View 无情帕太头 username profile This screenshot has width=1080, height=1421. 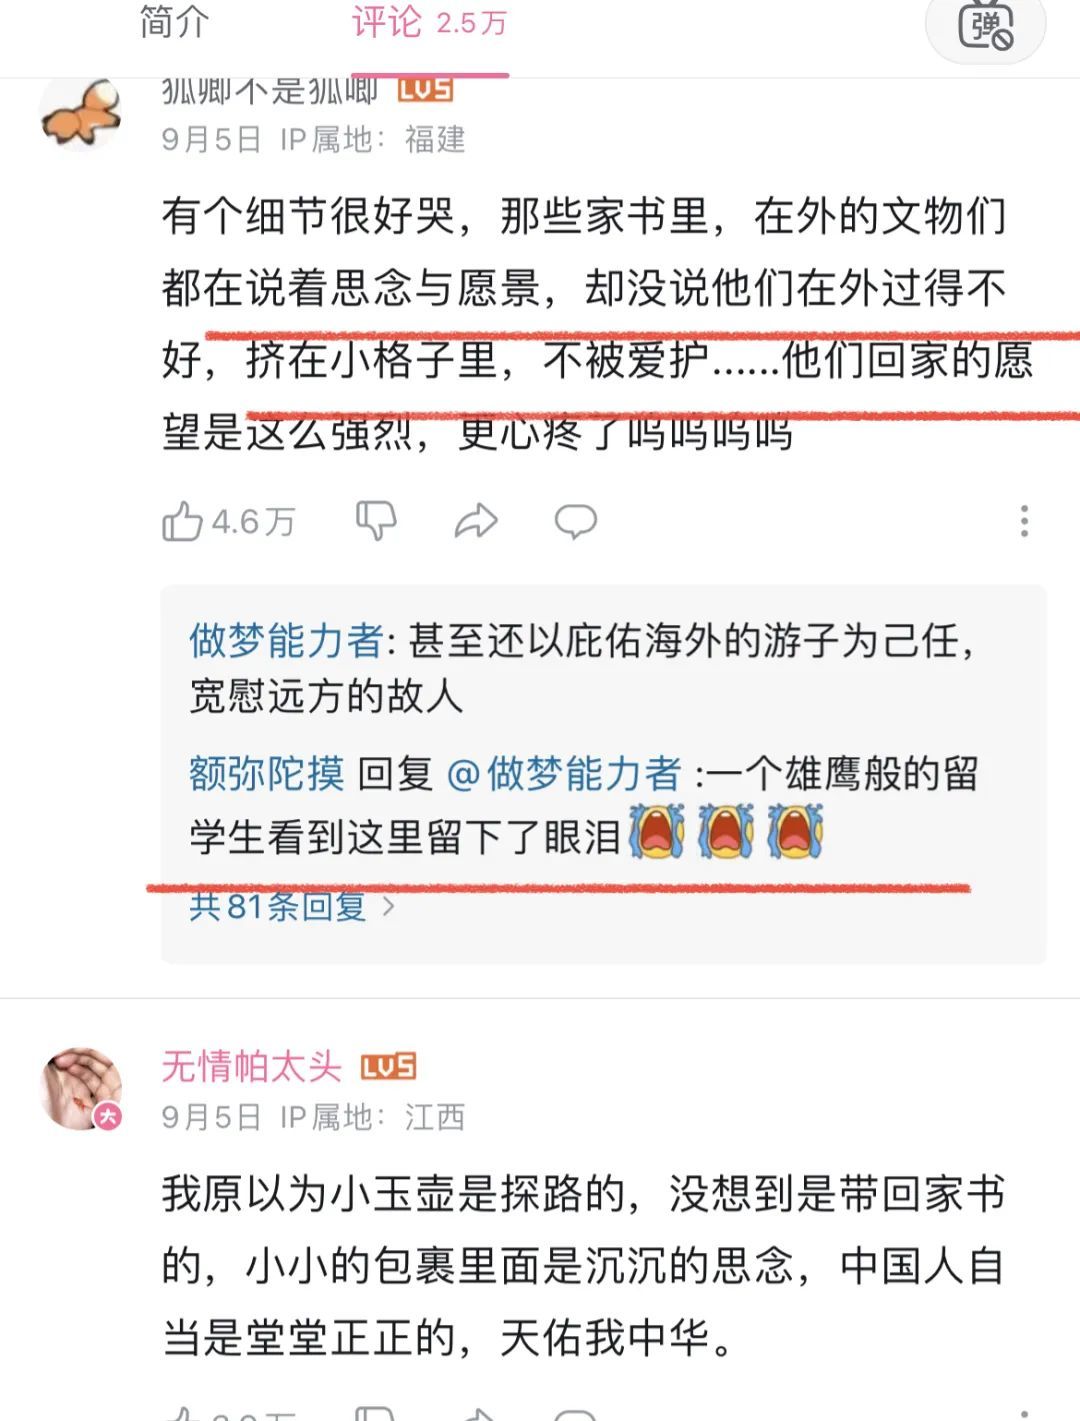[252, 1067]
